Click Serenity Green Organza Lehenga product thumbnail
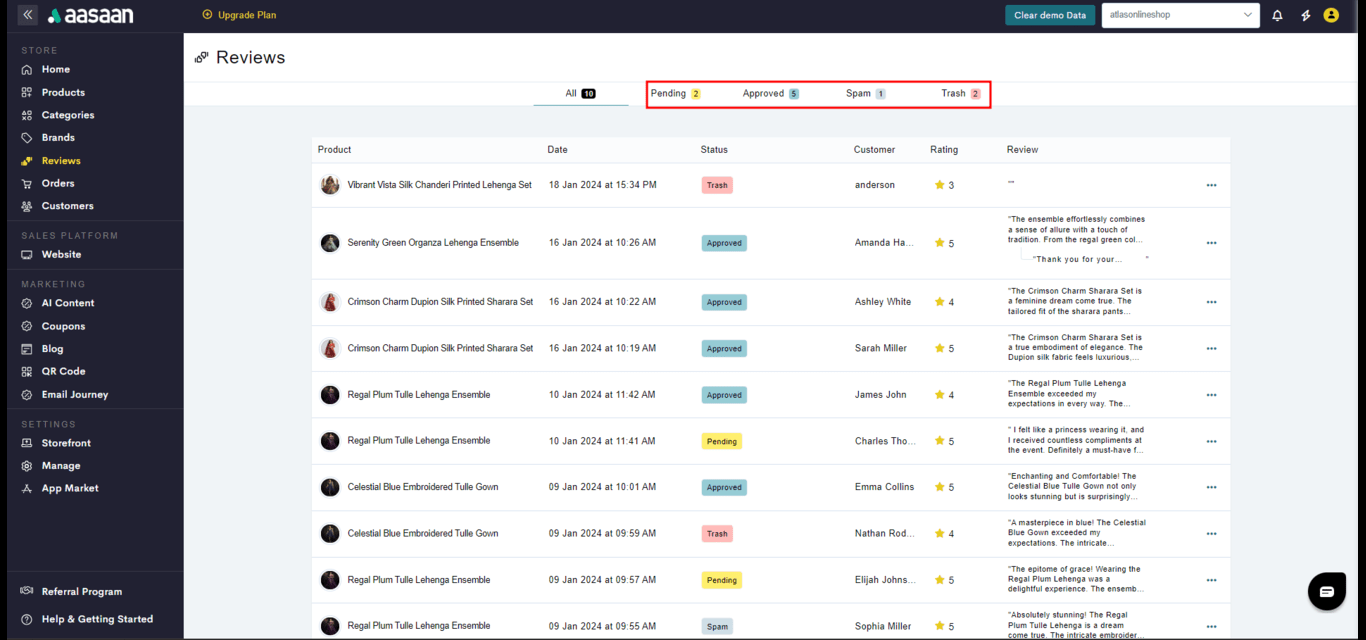The image size is (1366, 640). [x=330, y=243]
